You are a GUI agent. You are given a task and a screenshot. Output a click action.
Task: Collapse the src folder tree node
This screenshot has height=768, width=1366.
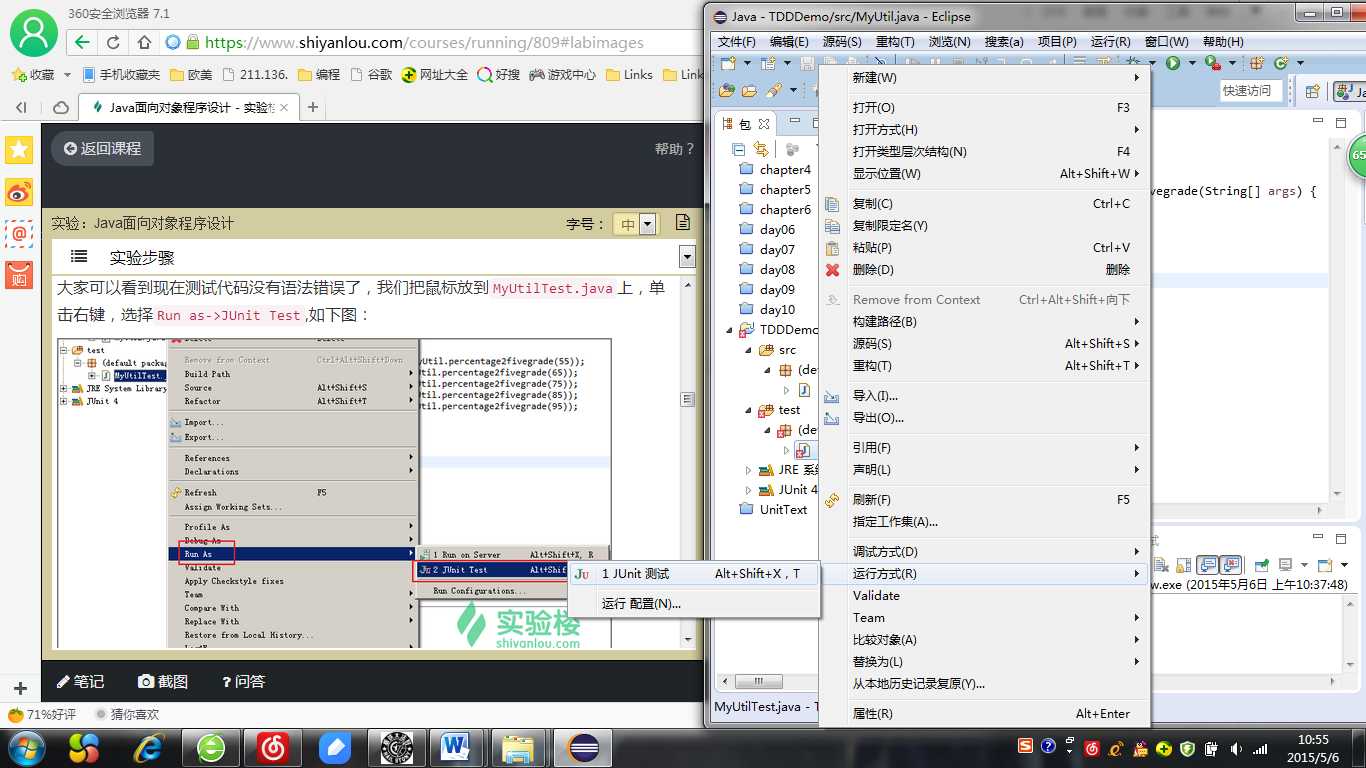pos(747,350)
